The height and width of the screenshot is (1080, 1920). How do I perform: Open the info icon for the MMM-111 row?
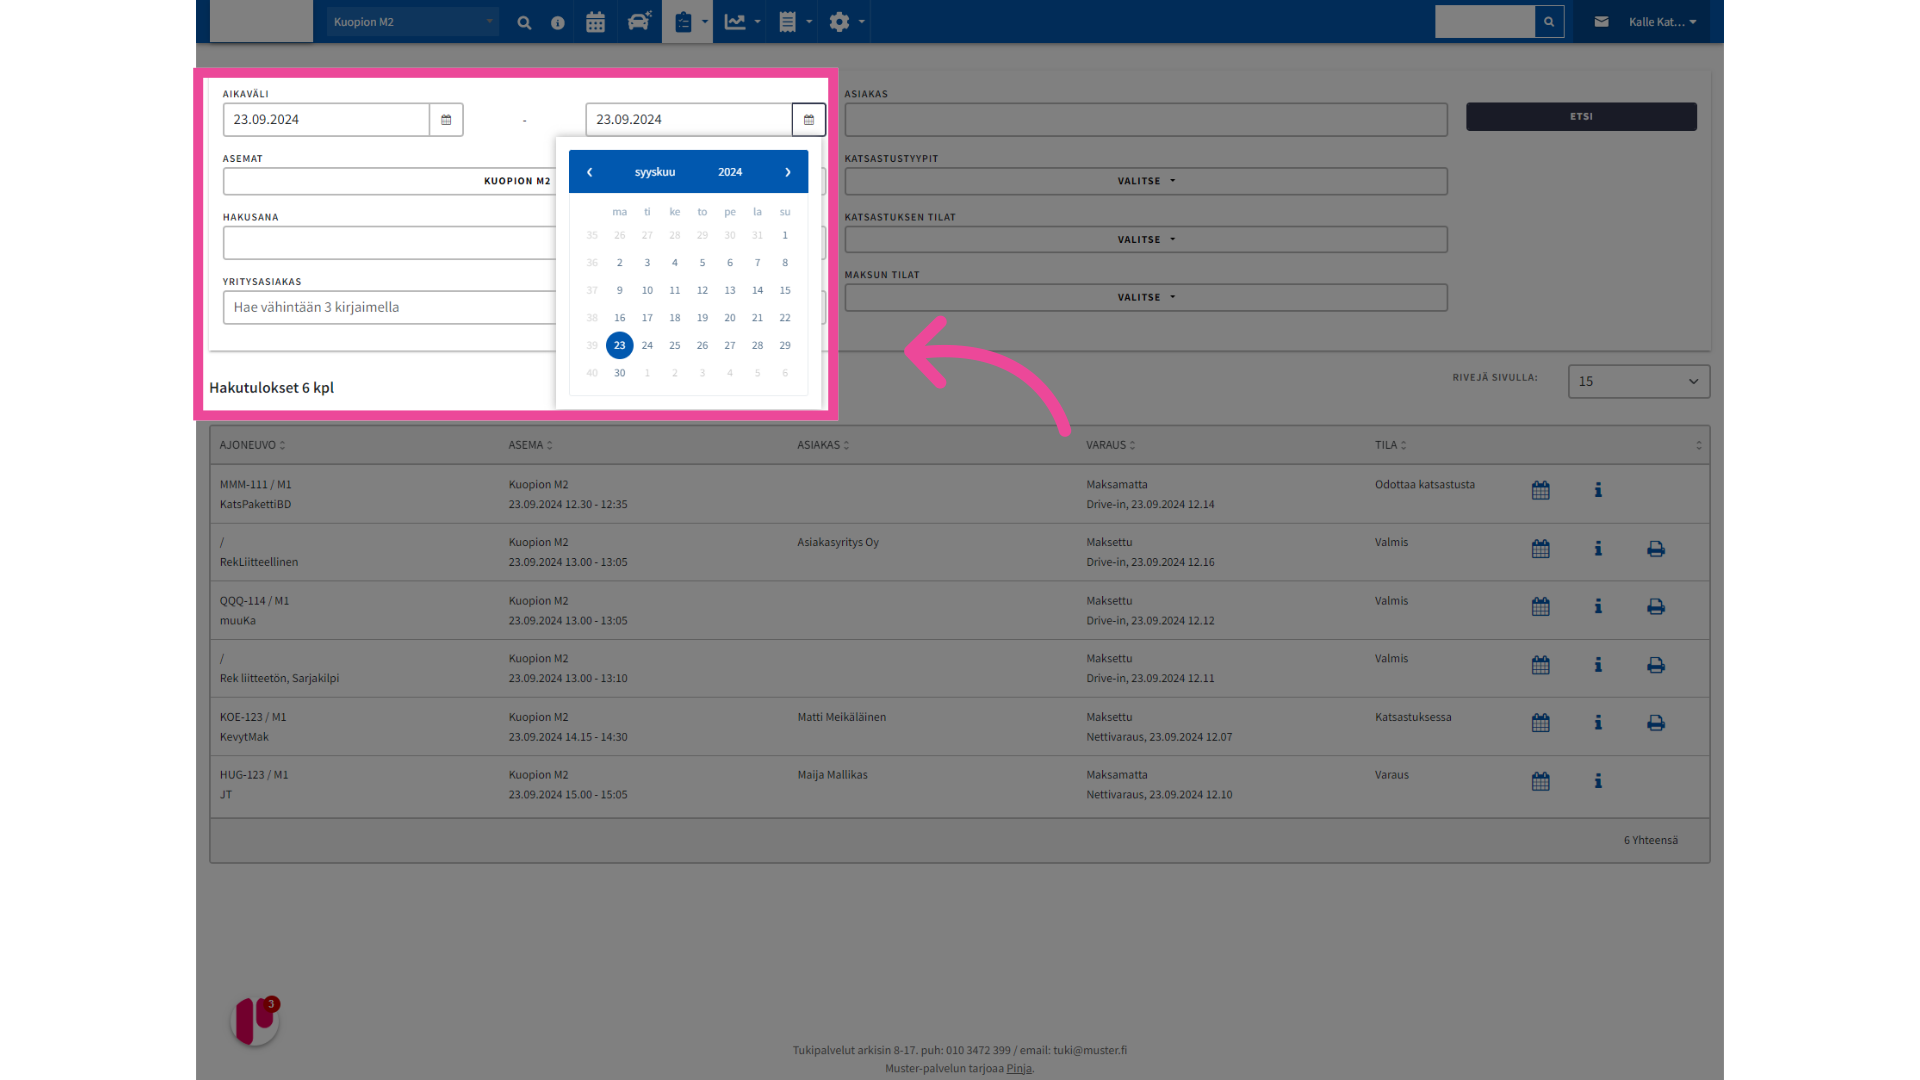1598,490
